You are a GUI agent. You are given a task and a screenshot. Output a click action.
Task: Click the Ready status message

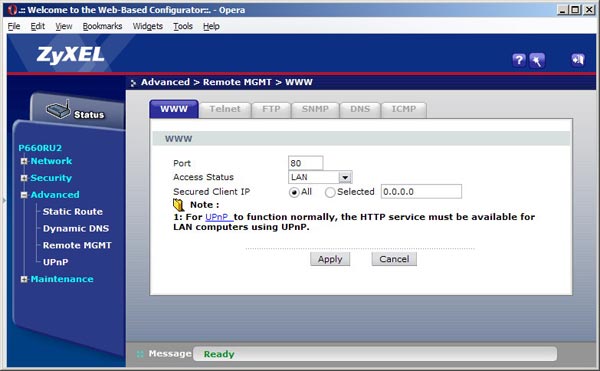pos(219,354)
